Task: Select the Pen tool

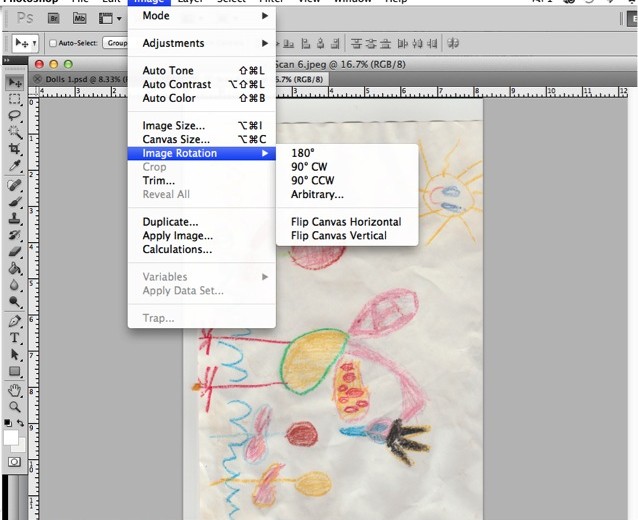Action: pos(15,321)
